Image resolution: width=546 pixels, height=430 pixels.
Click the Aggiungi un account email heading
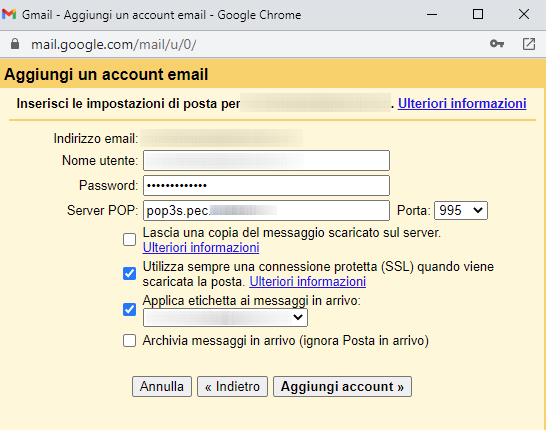coord(106,74)
